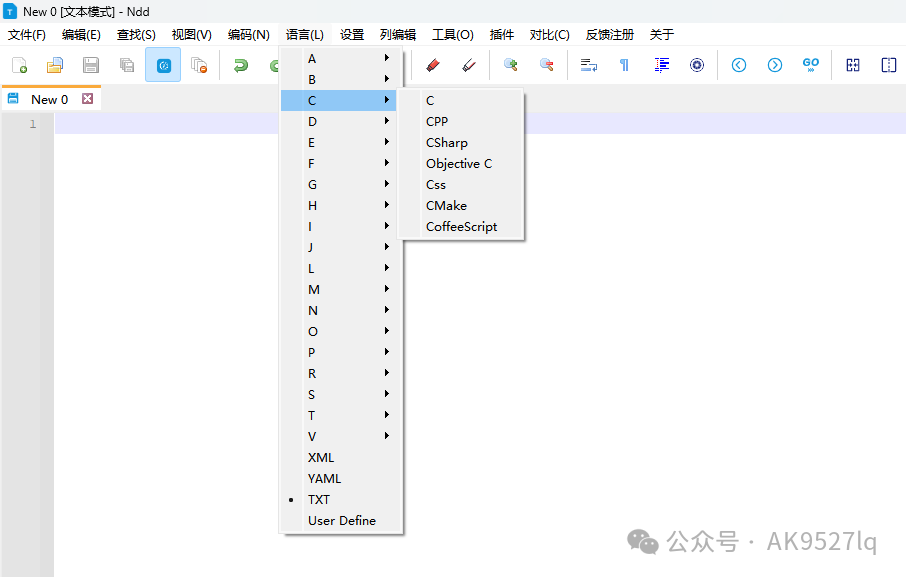Open the 列编辑 menu
The image size is (906, 577).
coord(398,35)
